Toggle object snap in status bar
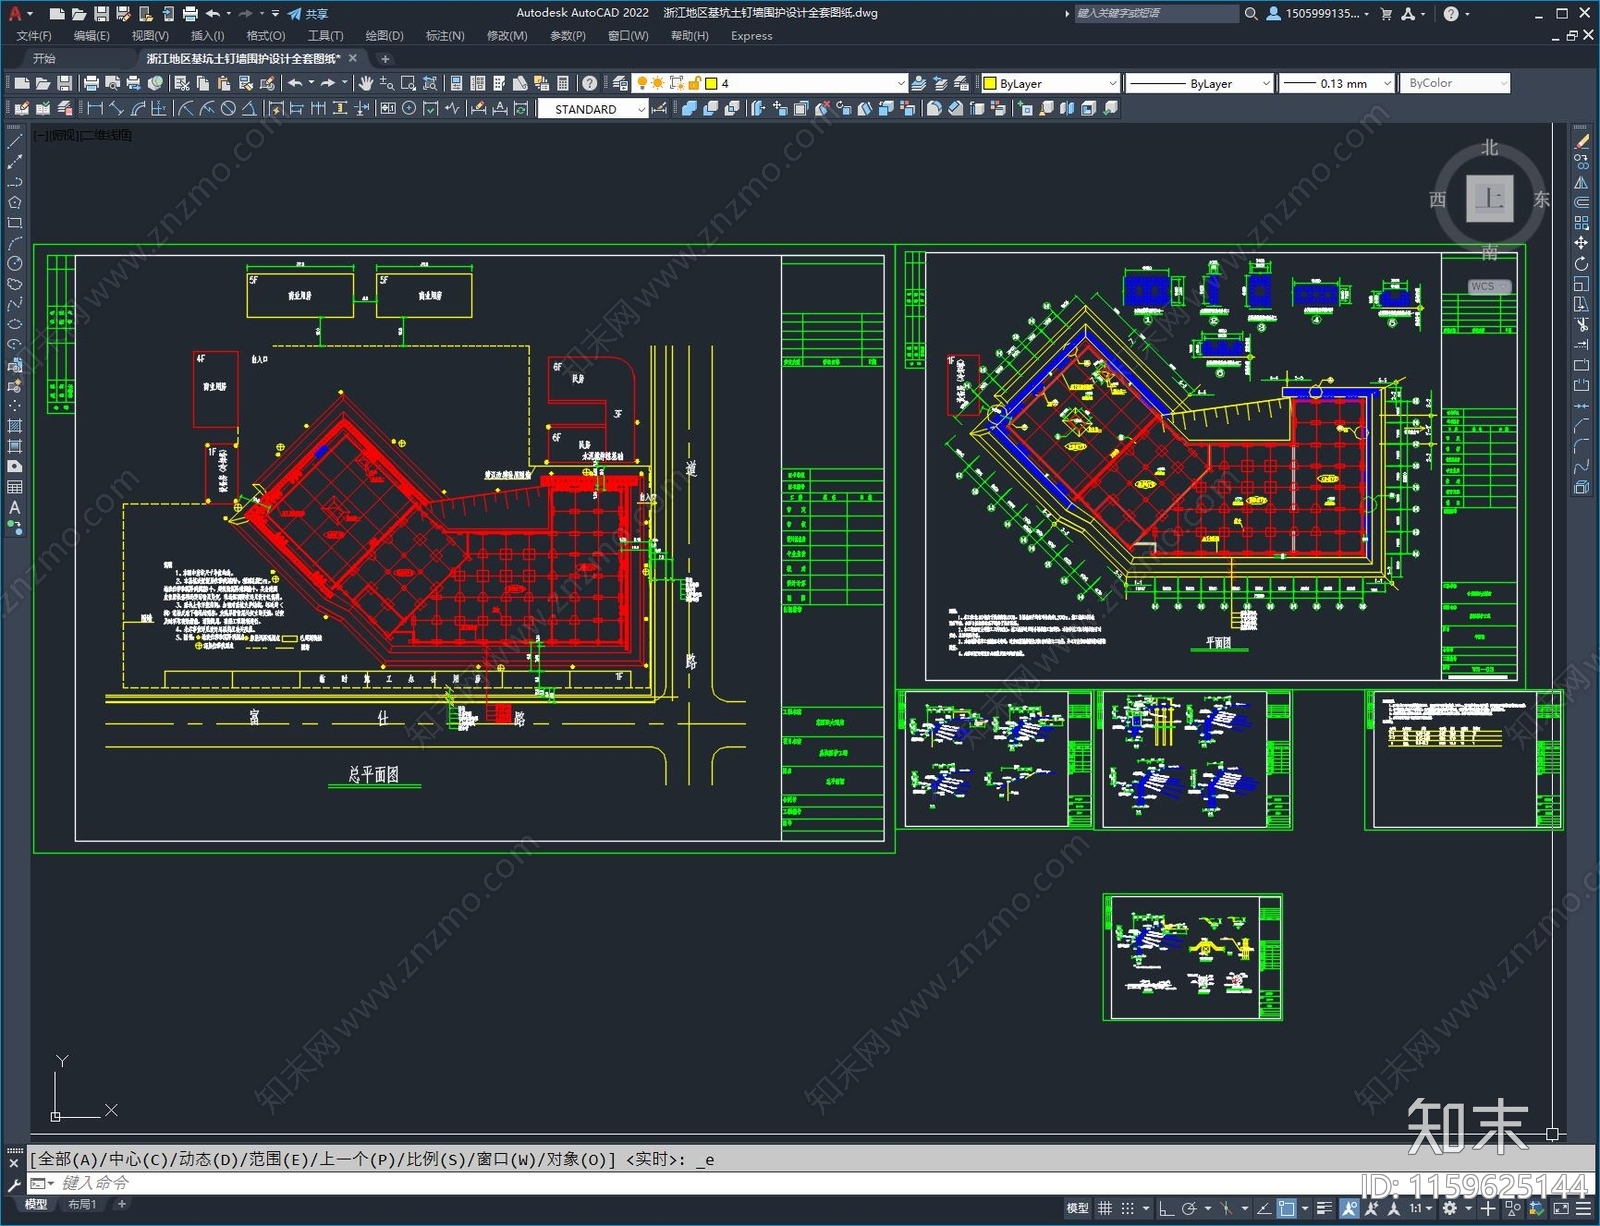This screenshot has width=1600, height=1226. tap(1287, 1208)
